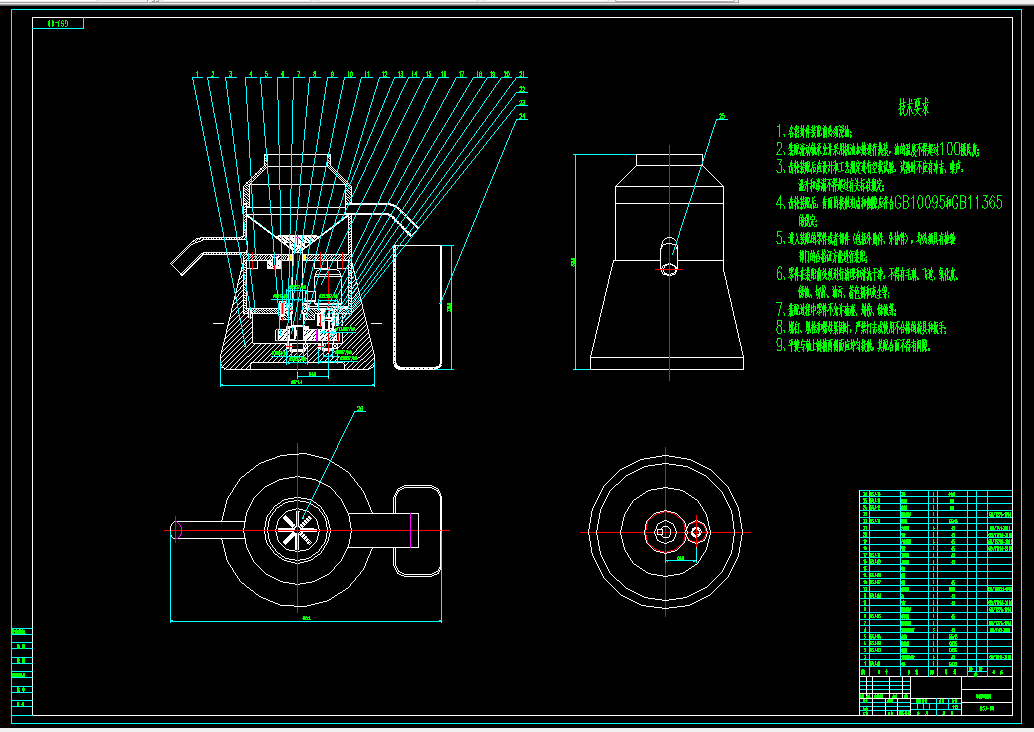Select part balloon number 17
Viewport: 1034px width, 732px height.
[x=462, y=75]
